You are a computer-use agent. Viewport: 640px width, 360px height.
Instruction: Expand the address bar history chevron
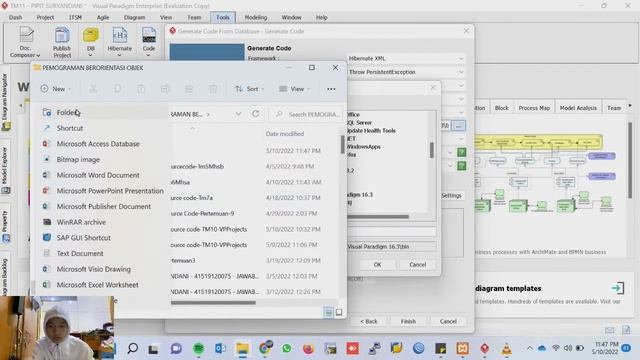238,114
